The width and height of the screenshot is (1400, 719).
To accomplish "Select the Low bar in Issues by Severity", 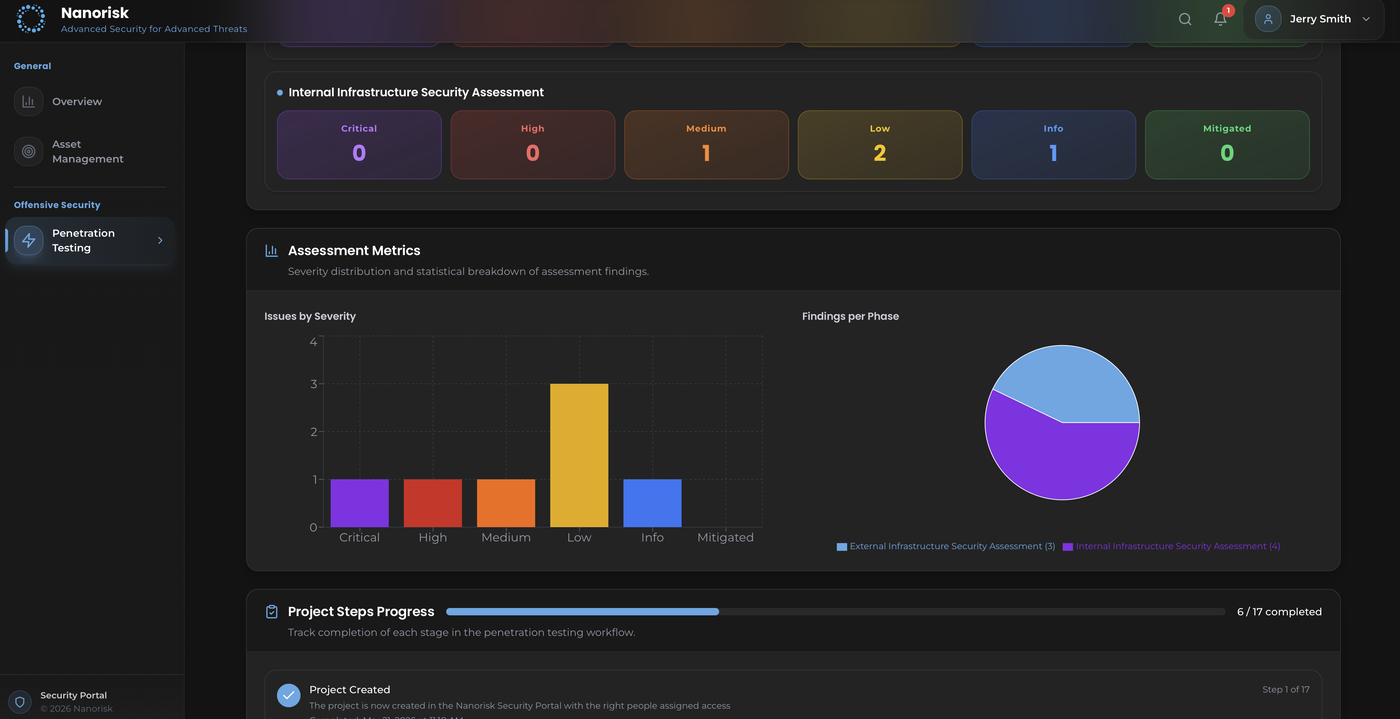I will coord(579,455).
